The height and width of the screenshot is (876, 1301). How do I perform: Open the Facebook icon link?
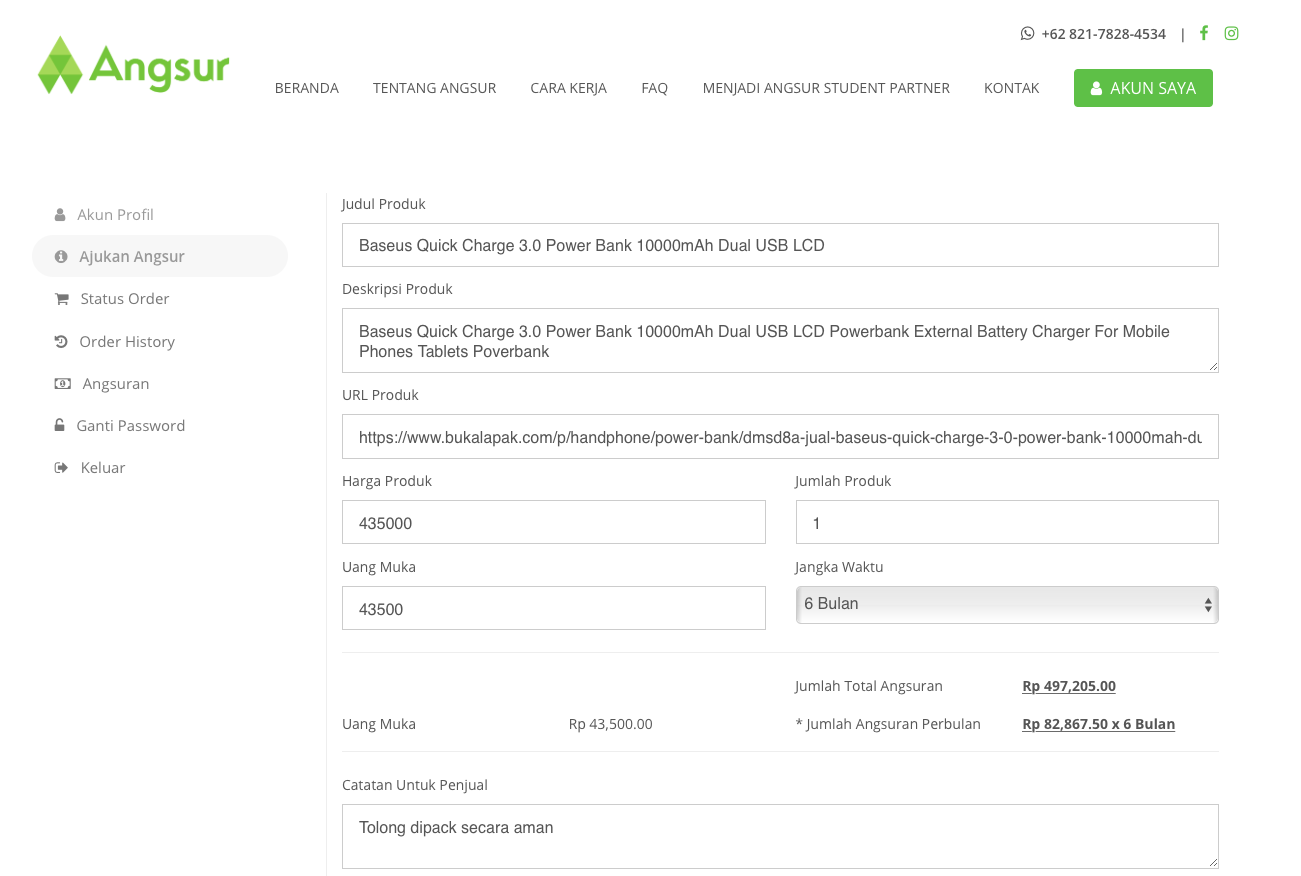point(1204,33)
